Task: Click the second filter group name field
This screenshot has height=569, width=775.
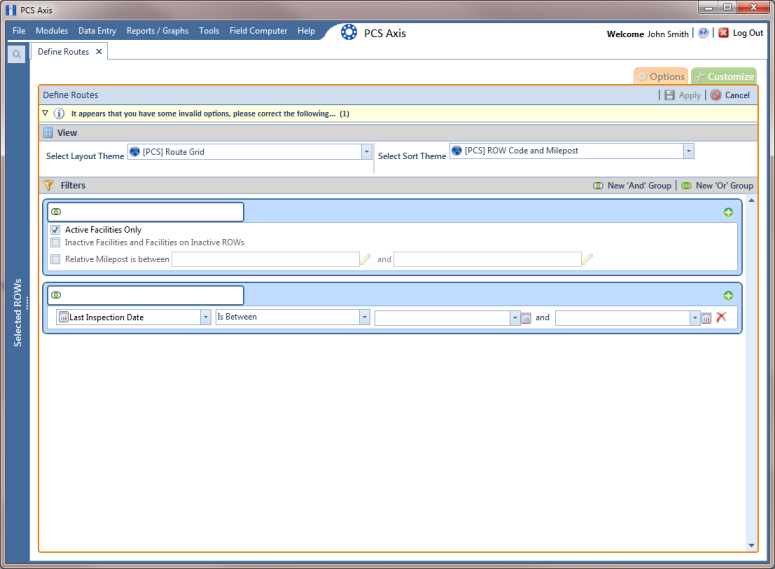Action: pyautogui.click(x=145, y=295)
